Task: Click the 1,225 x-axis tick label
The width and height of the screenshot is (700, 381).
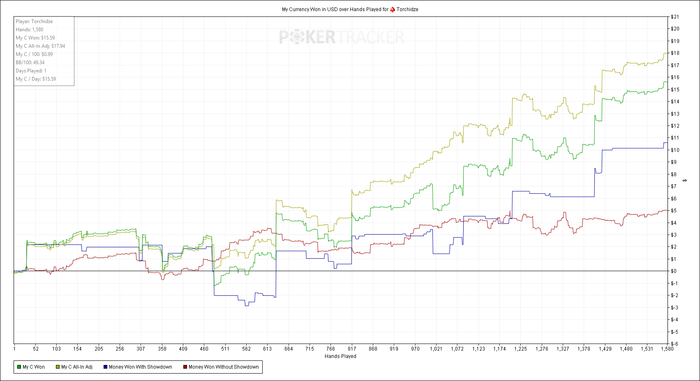Action: [x=521, y=349]
